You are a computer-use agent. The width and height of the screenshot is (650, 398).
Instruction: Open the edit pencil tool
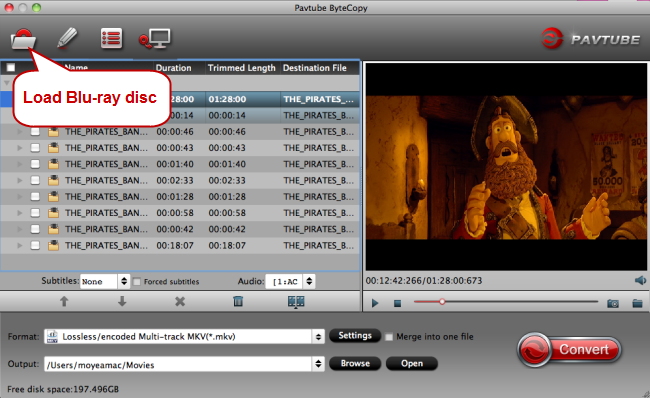tap(67, 38)
